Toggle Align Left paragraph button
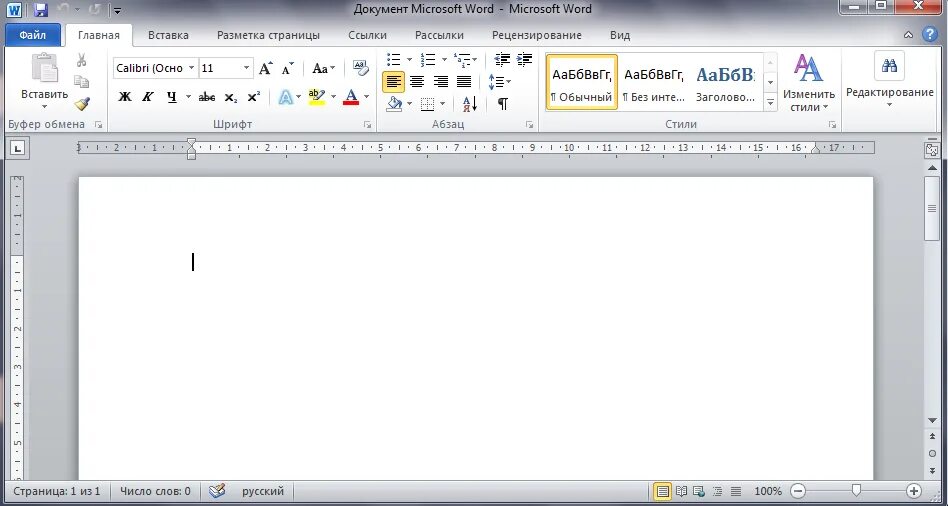948x506 pixels. (394, 81)
